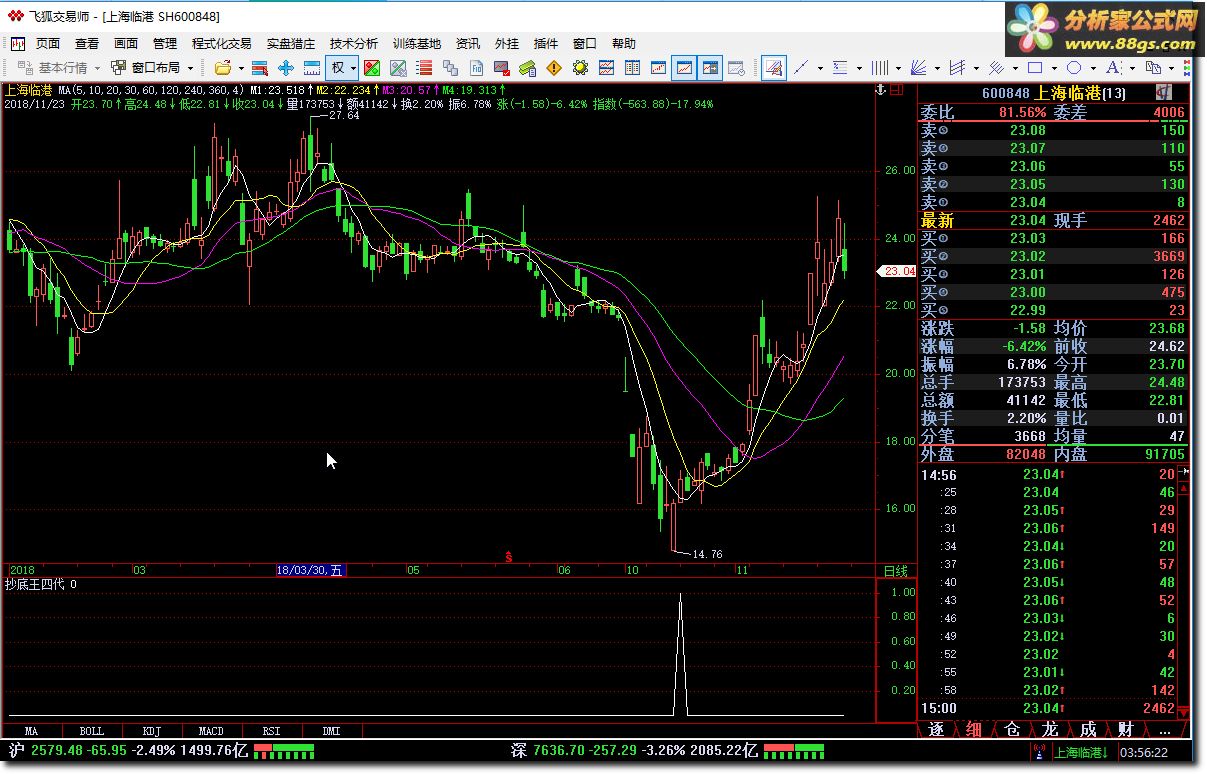Open the 查看 menu

pos(87,43)
